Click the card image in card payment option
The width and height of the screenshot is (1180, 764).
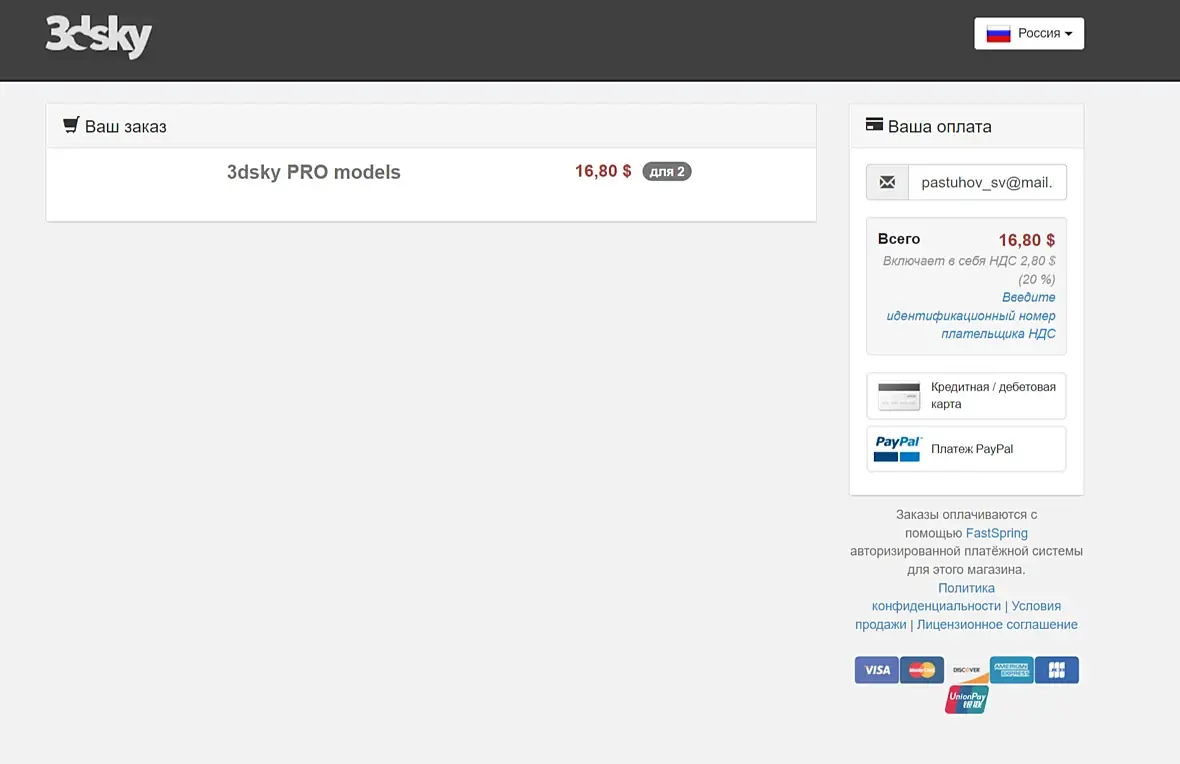pos(899,396)
